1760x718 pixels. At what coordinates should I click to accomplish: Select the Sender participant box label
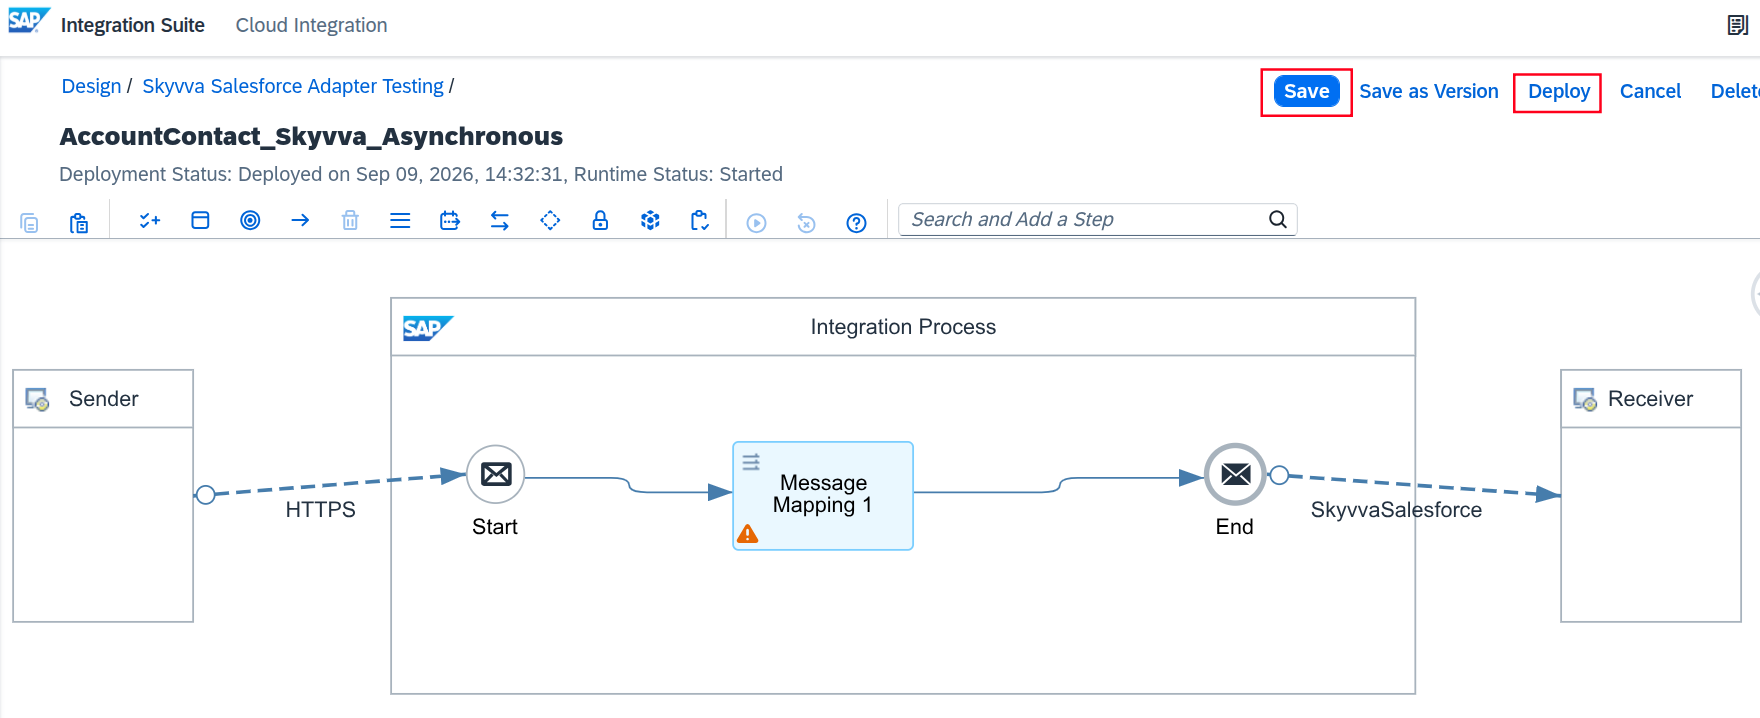point(103,399)
